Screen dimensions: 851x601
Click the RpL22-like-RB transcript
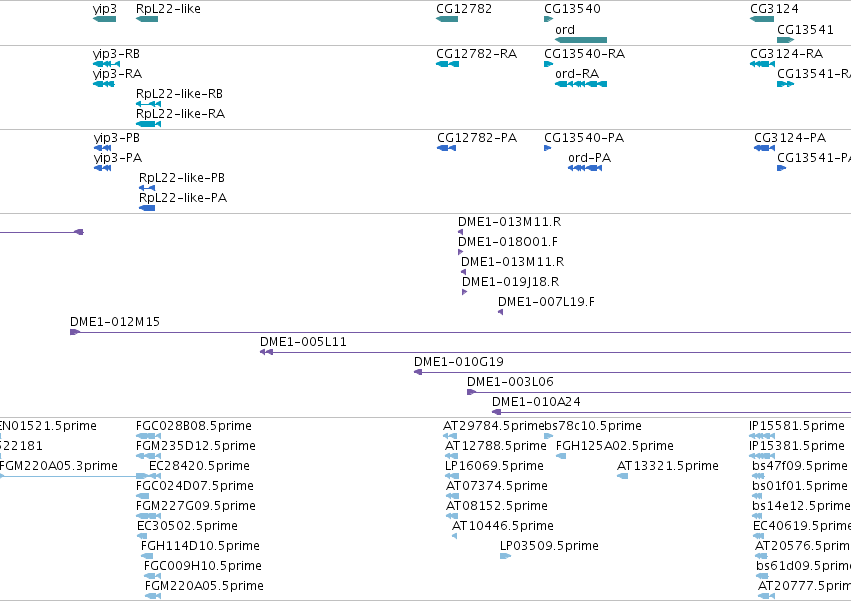(x=148, y=104)
